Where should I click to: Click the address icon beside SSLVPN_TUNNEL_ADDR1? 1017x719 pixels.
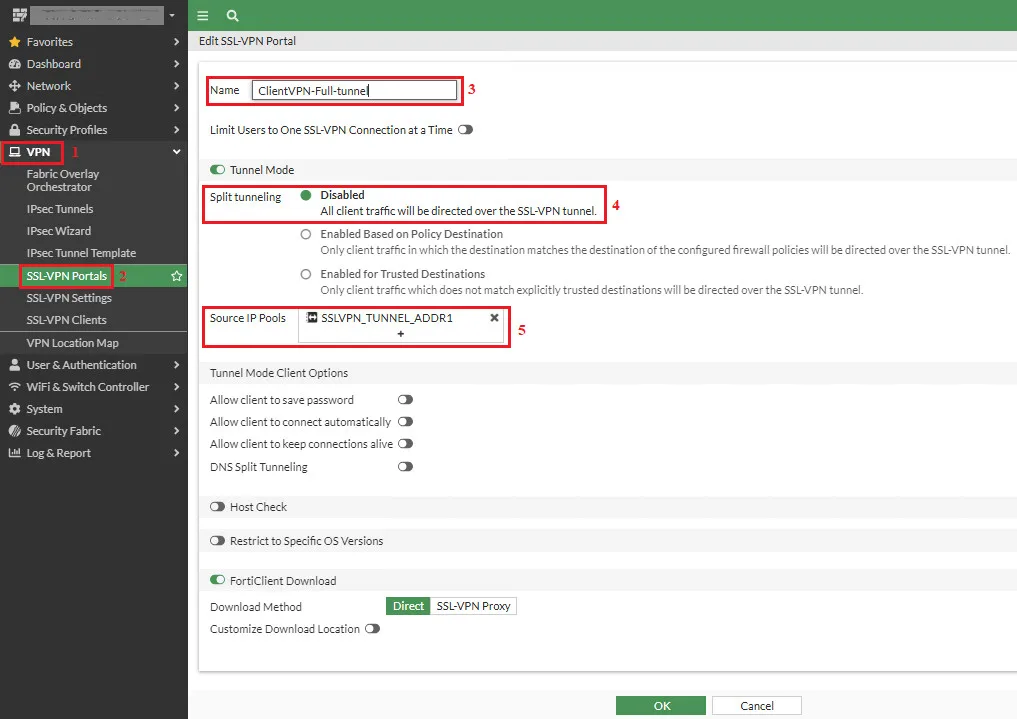[x=312, y=318]
